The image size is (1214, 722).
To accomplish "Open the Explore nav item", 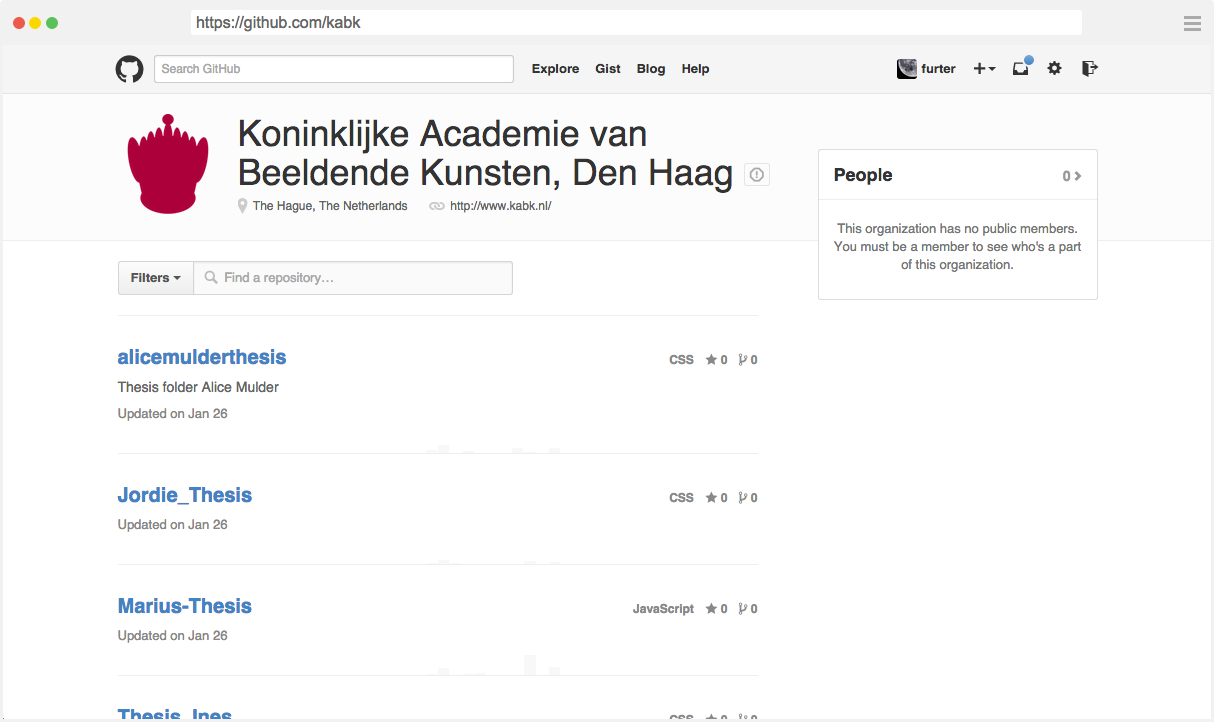I will (x=555, y=69).
